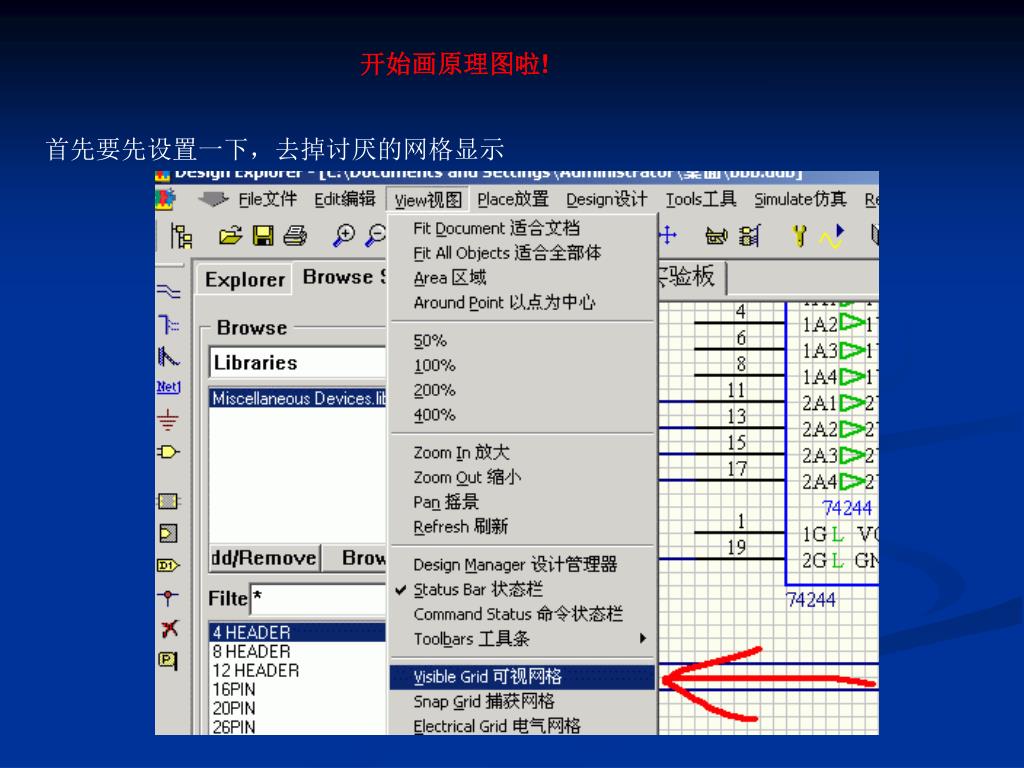
Task: Click the yellow wrench tools icon
Action: [x=799, y=236]
